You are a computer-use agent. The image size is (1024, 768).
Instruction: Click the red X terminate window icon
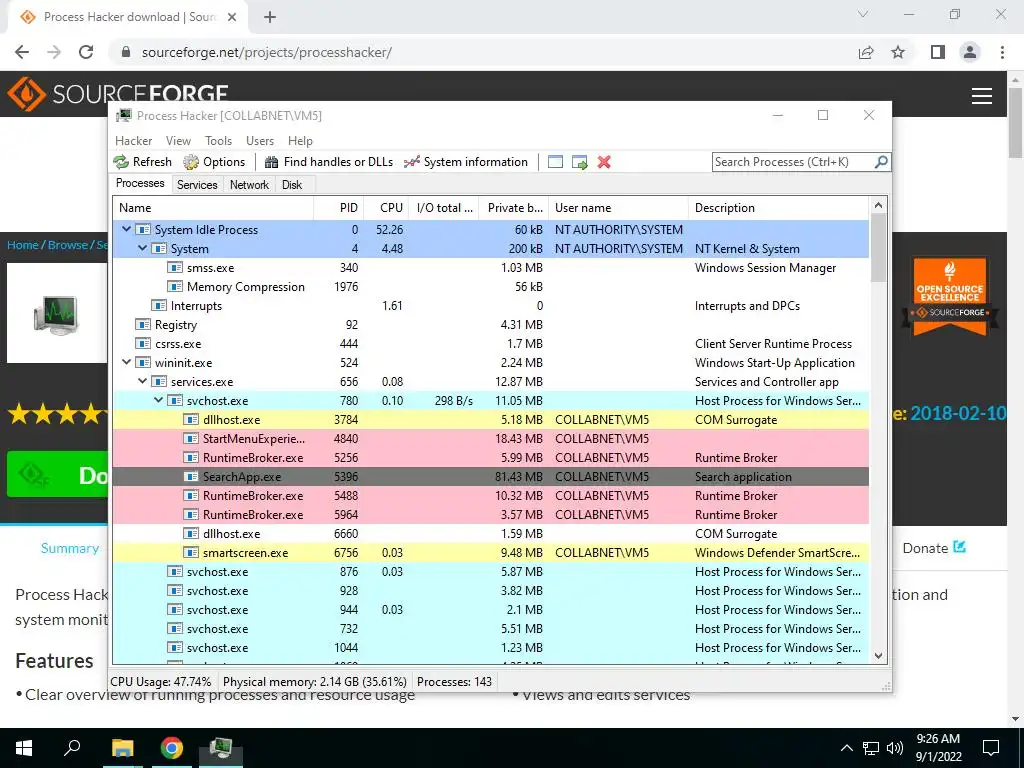point(604,162)
